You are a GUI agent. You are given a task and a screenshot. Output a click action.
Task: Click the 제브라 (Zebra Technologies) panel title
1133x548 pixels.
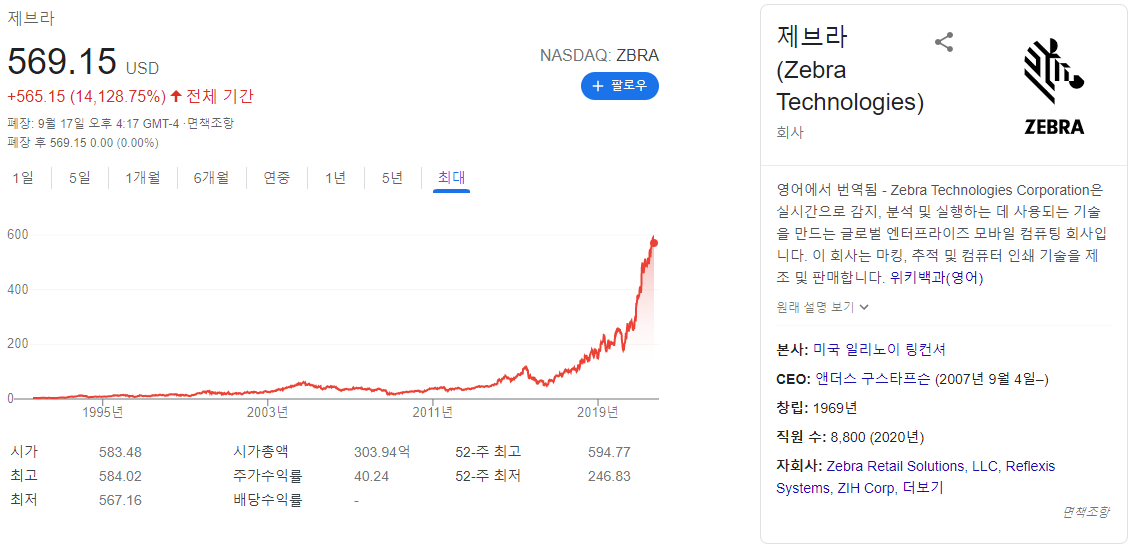click(850, 69)
